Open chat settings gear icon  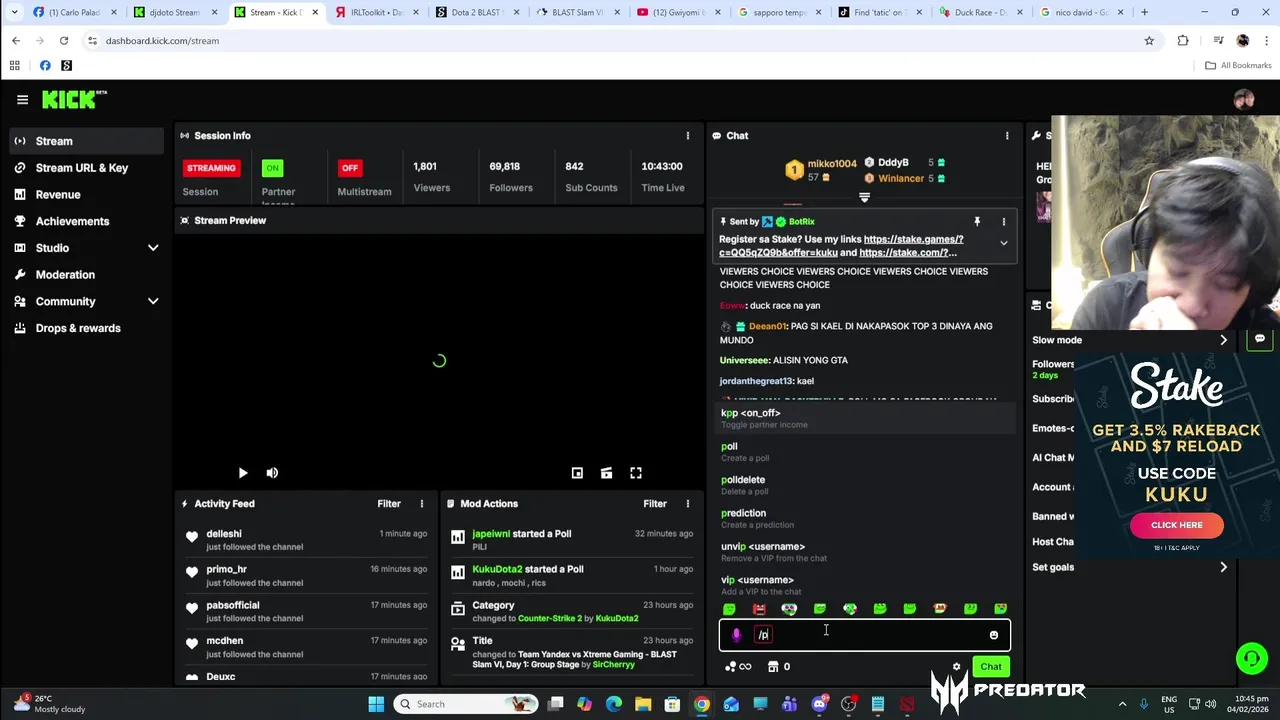[956, 667]
